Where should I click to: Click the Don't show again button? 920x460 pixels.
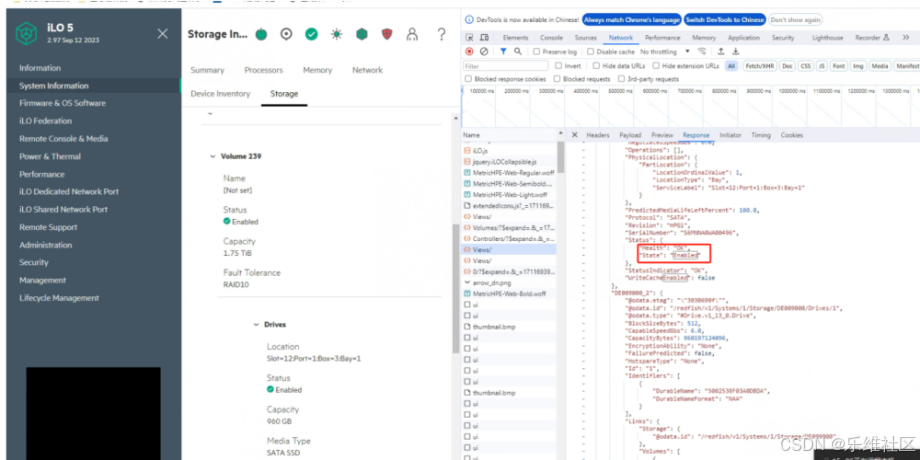pos(795,20)
